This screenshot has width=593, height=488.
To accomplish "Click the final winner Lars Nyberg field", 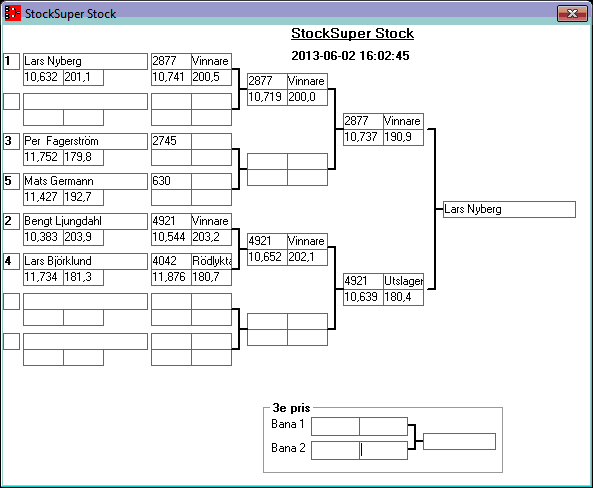I will tap(509, 209).
